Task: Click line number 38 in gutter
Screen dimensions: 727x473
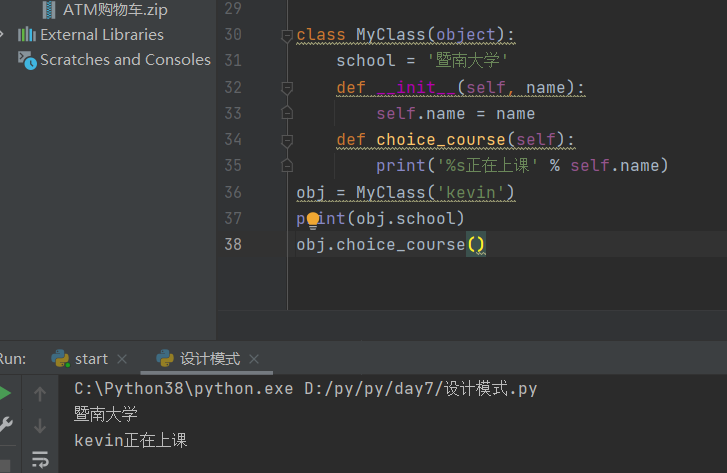Action: click(x=233, y=244)
